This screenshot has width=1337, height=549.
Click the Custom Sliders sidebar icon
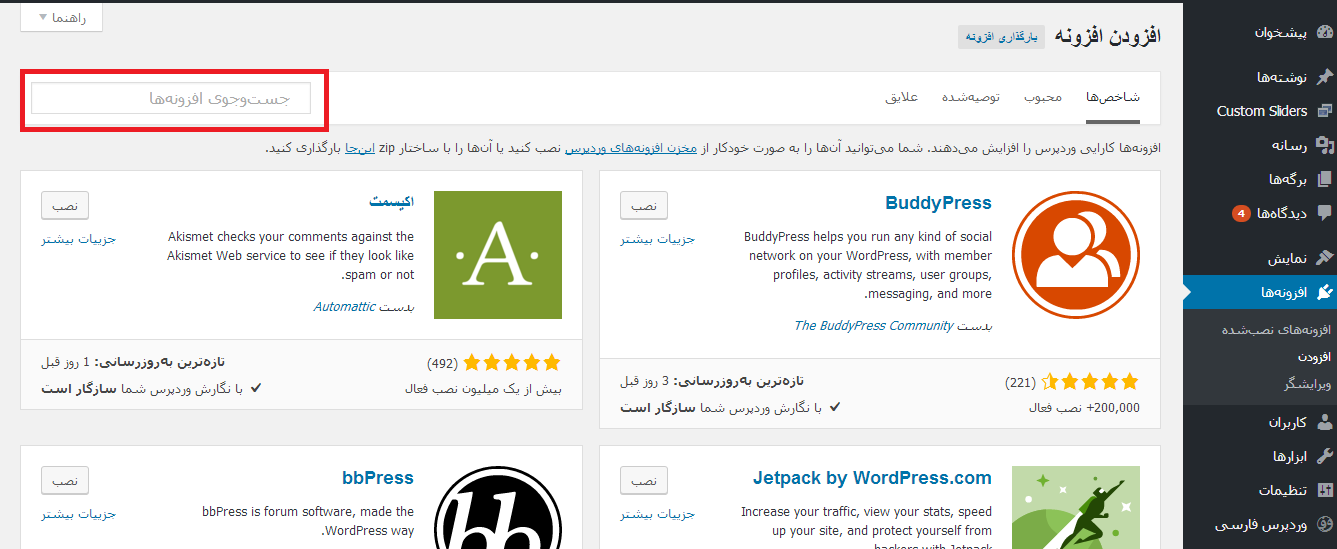[x=1324, y=111]
